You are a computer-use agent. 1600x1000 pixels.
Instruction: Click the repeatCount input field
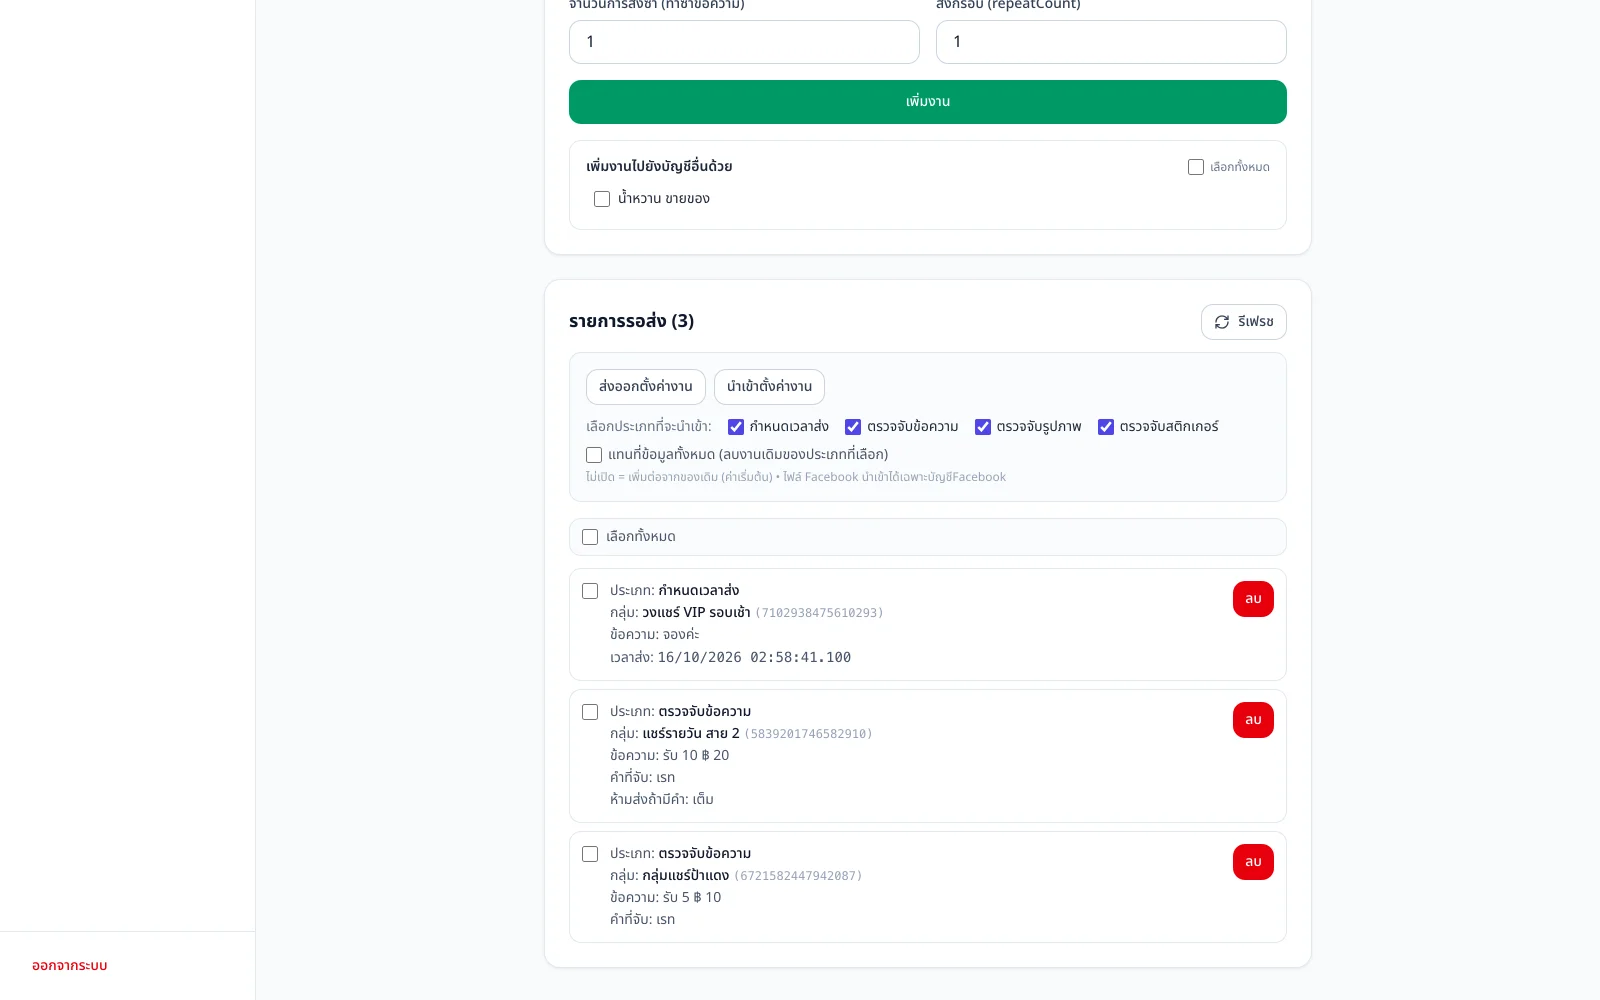(1111, 42)
